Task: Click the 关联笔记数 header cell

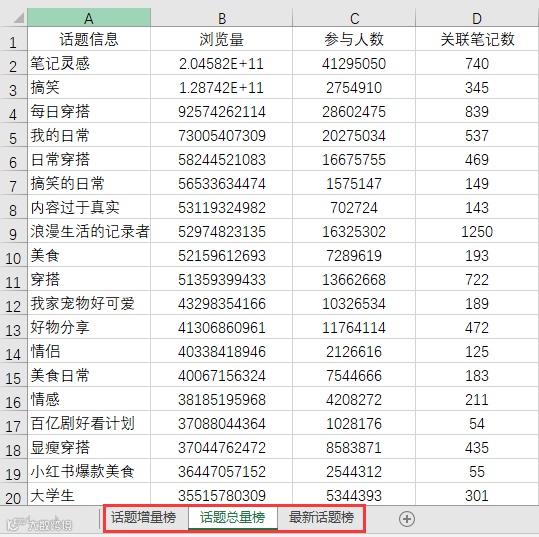Action: (x=477, y=39)
